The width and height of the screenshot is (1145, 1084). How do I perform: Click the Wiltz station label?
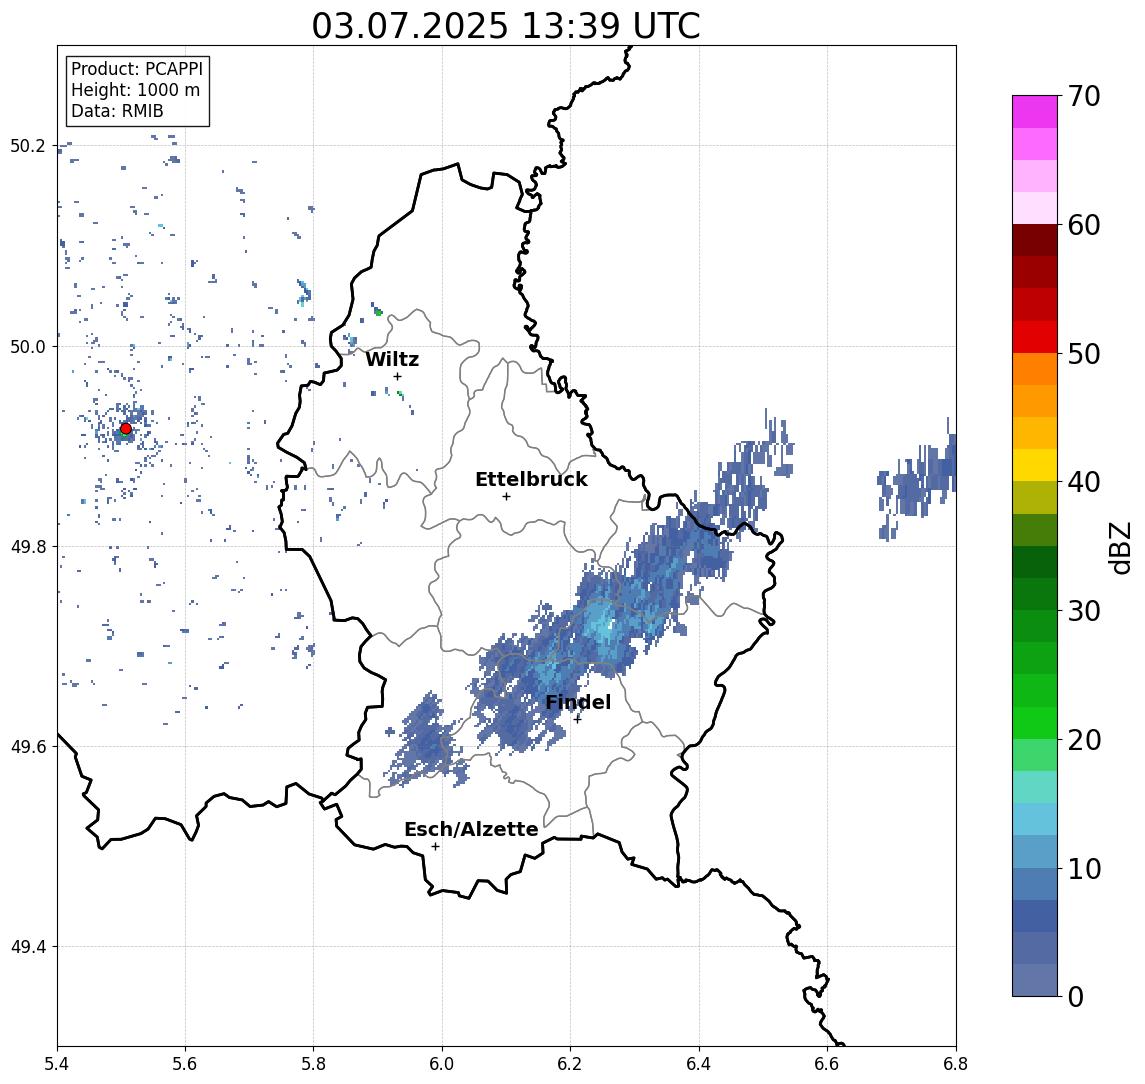click(392, 359)
